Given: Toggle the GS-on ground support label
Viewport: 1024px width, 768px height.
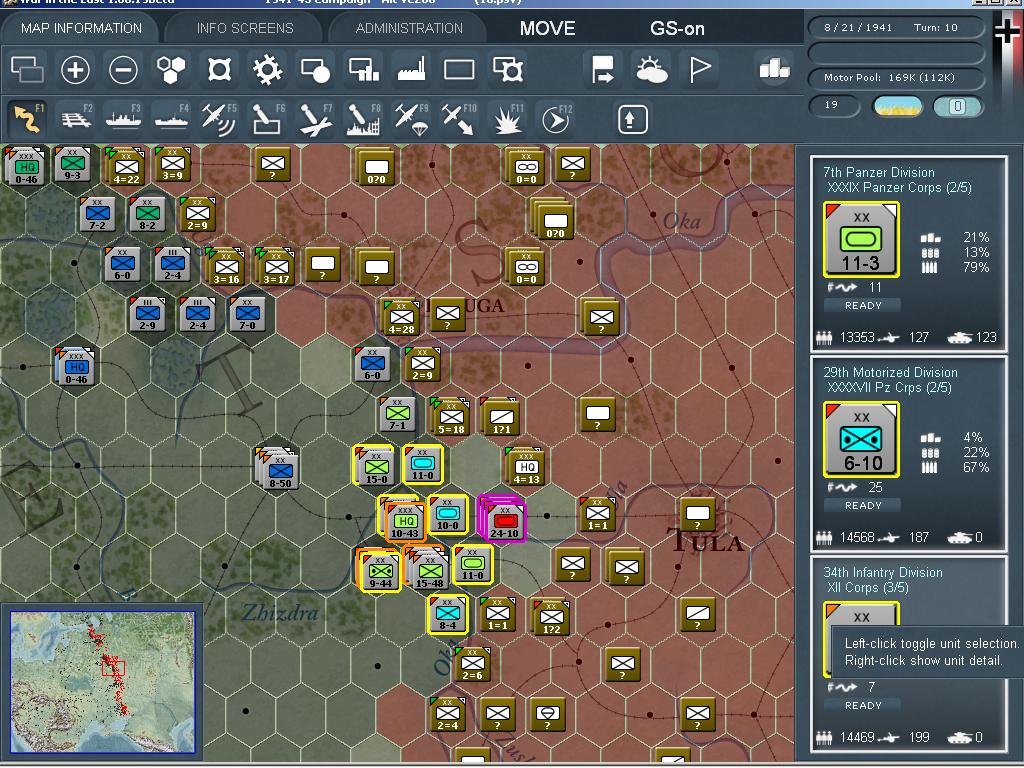Looking at the screenshot, I should point(677,28).
